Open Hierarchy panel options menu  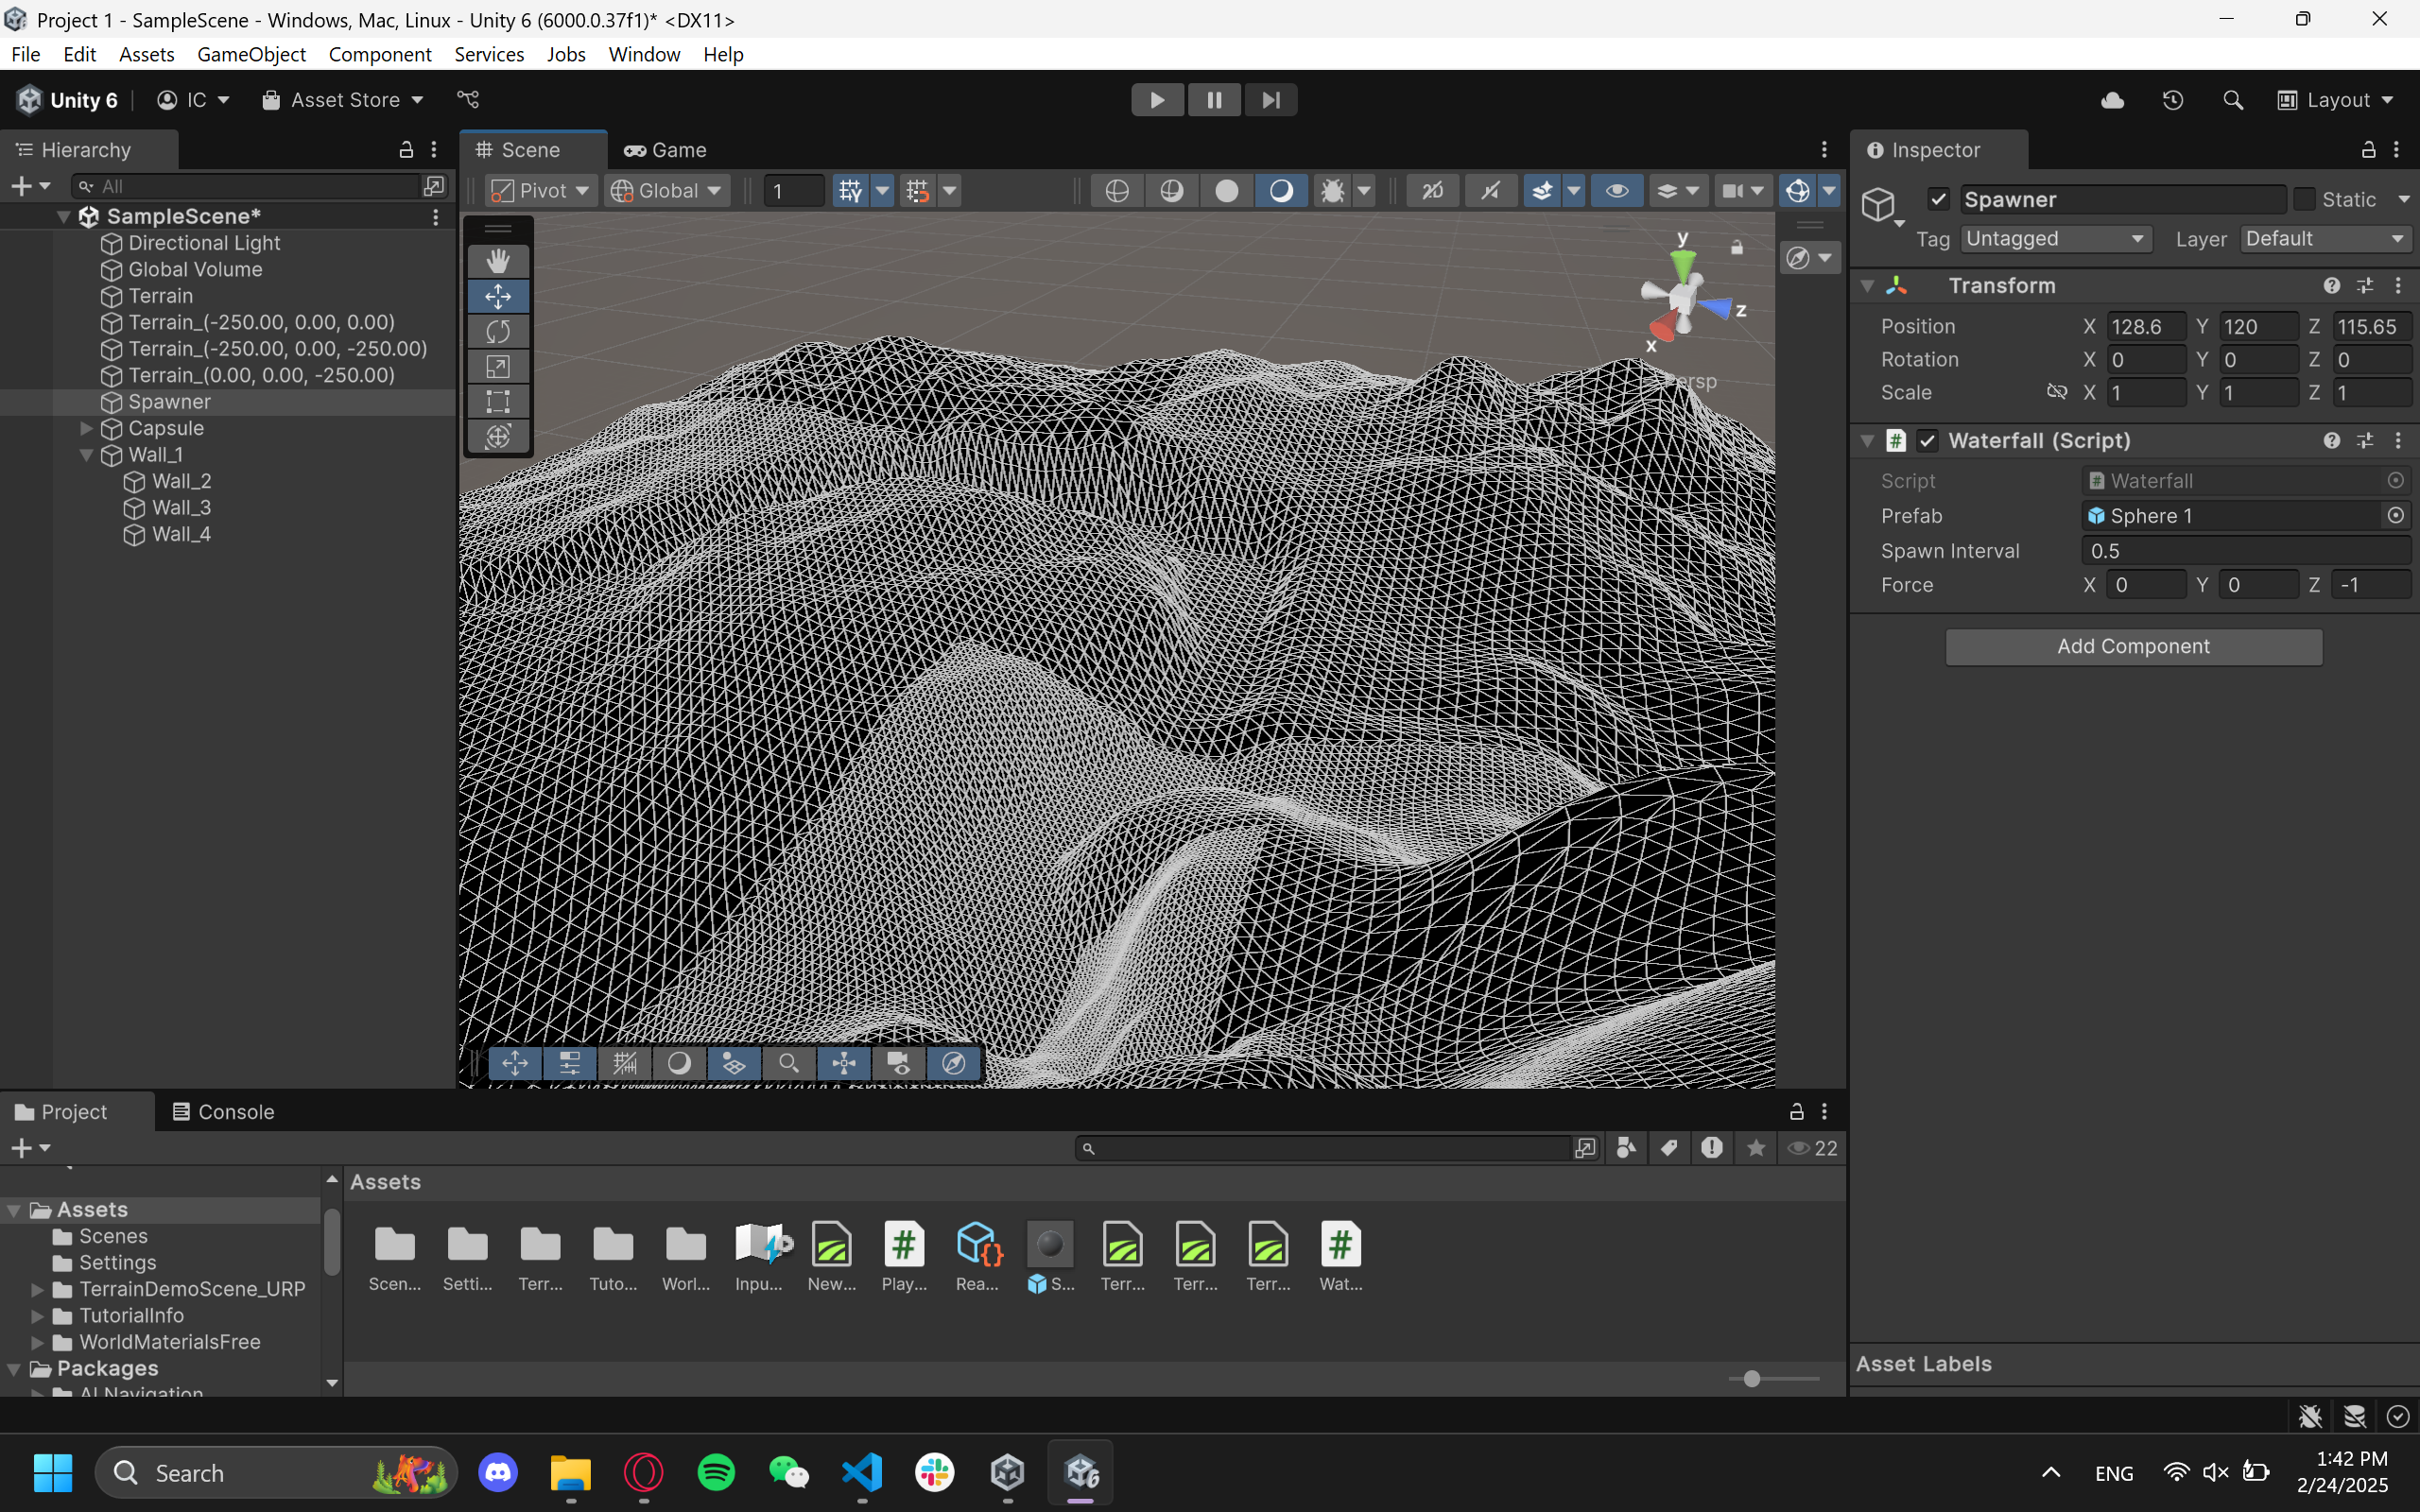point(434,150)
